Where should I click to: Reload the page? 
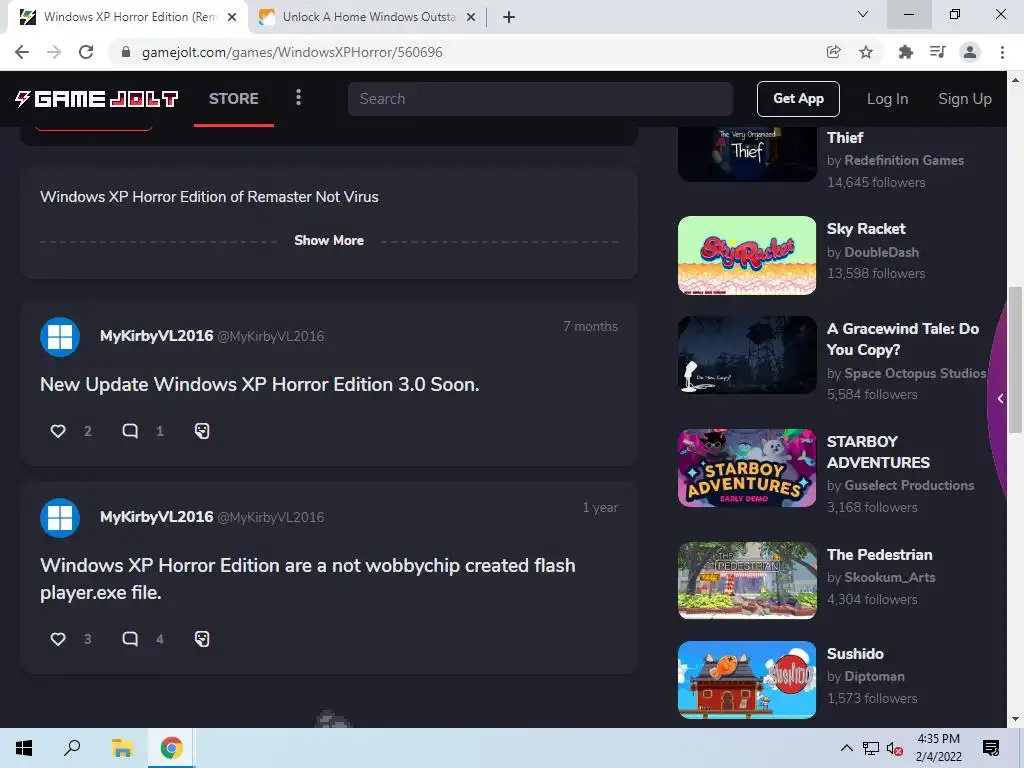pos(86,52)
